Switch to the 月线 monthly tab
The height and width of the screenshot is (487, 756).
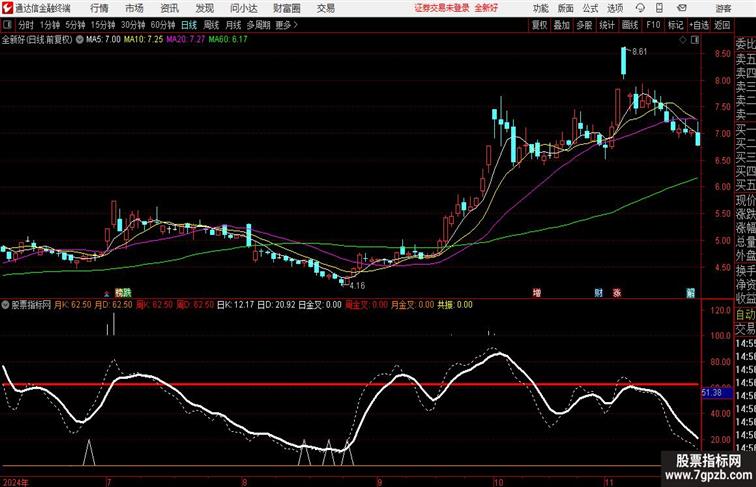point(233,25)
